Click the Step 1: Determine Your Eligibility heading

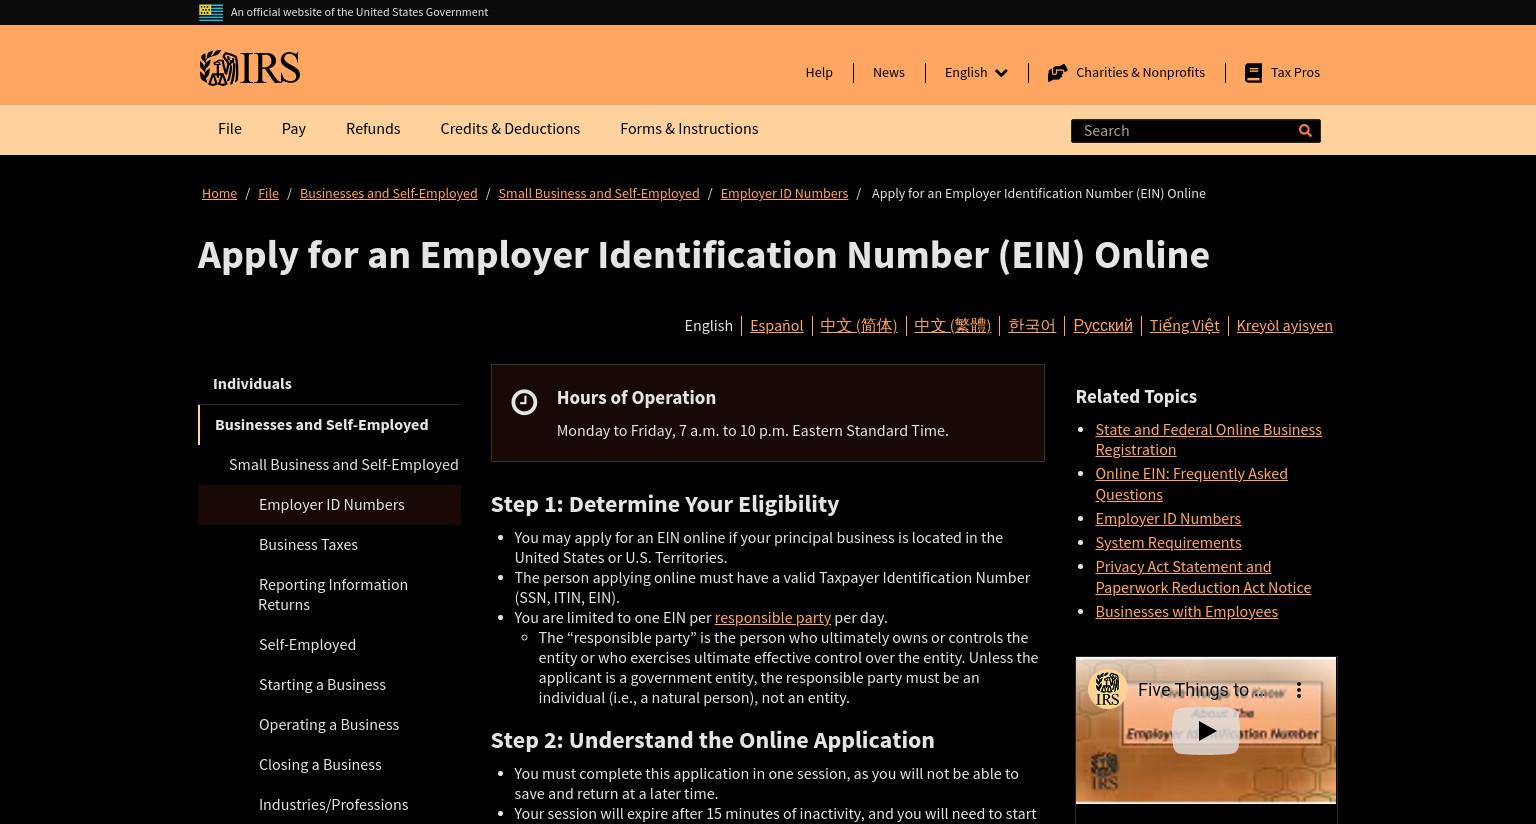coord(665,504)
